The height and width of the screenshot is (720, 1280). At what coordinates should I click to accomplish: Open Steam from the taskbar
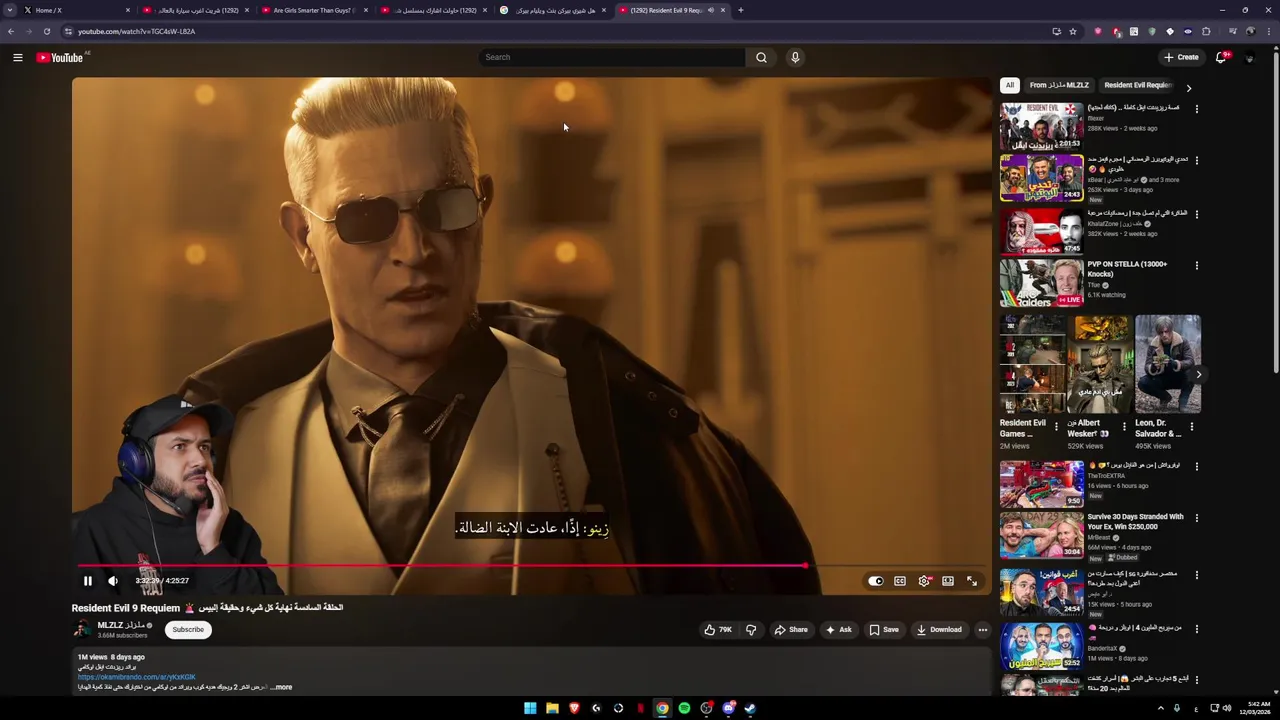[x=750, y=708]
